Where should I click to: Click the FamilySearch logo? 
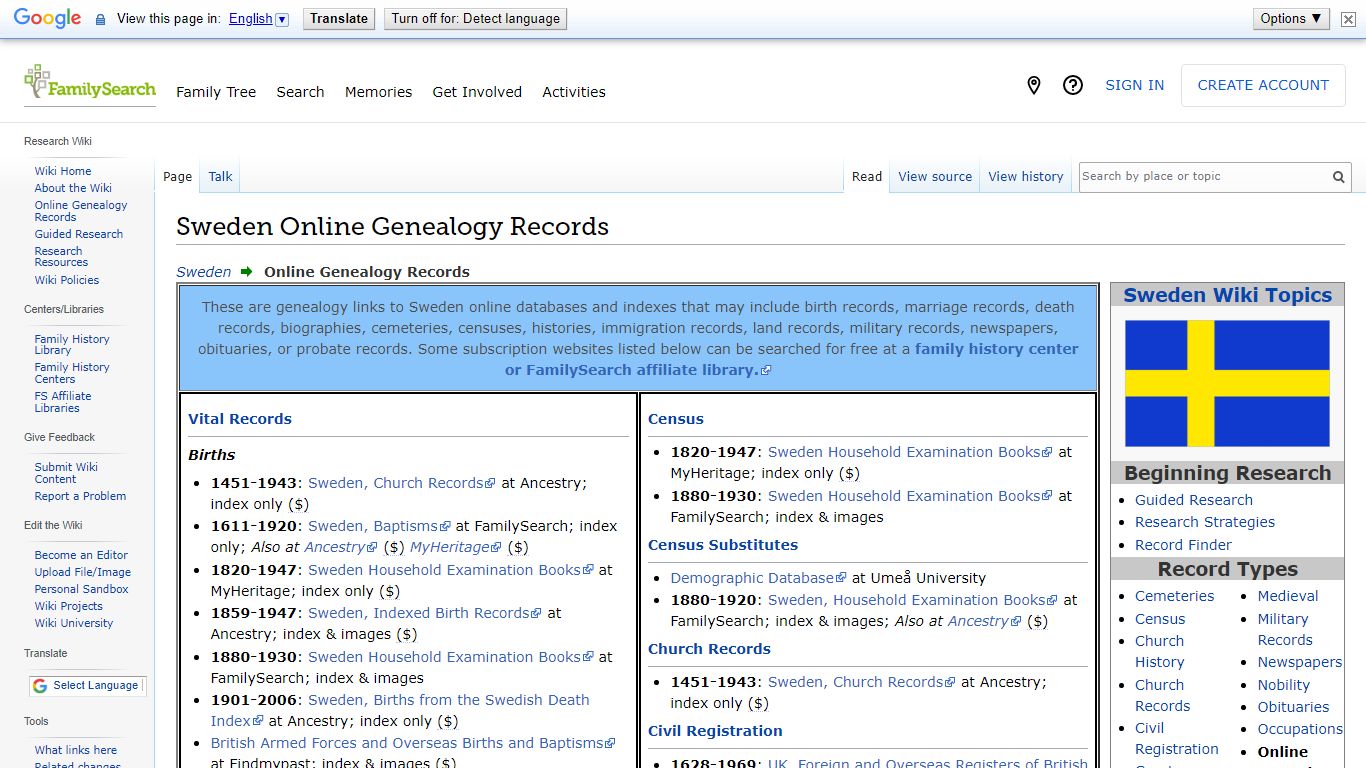90,84
